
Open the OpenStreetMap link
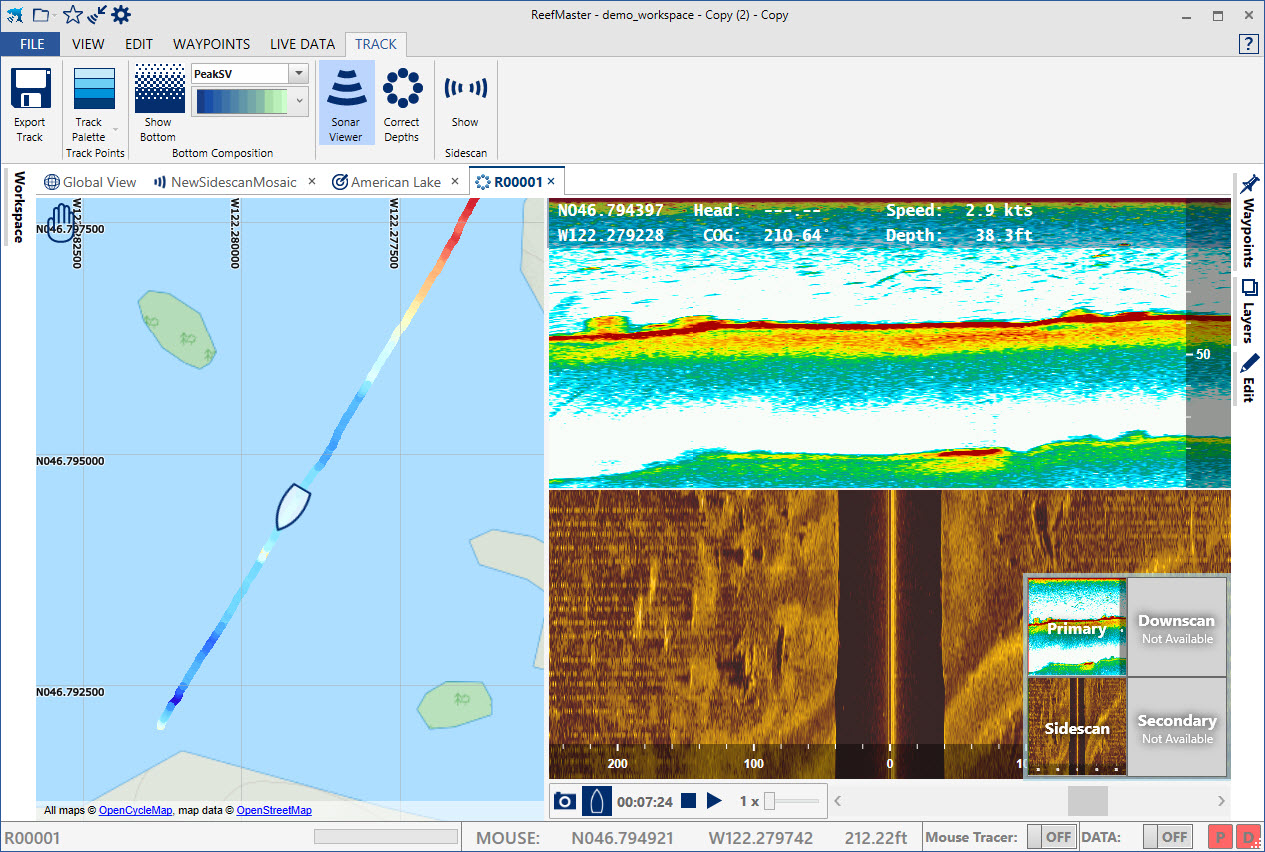coord(274,810)
